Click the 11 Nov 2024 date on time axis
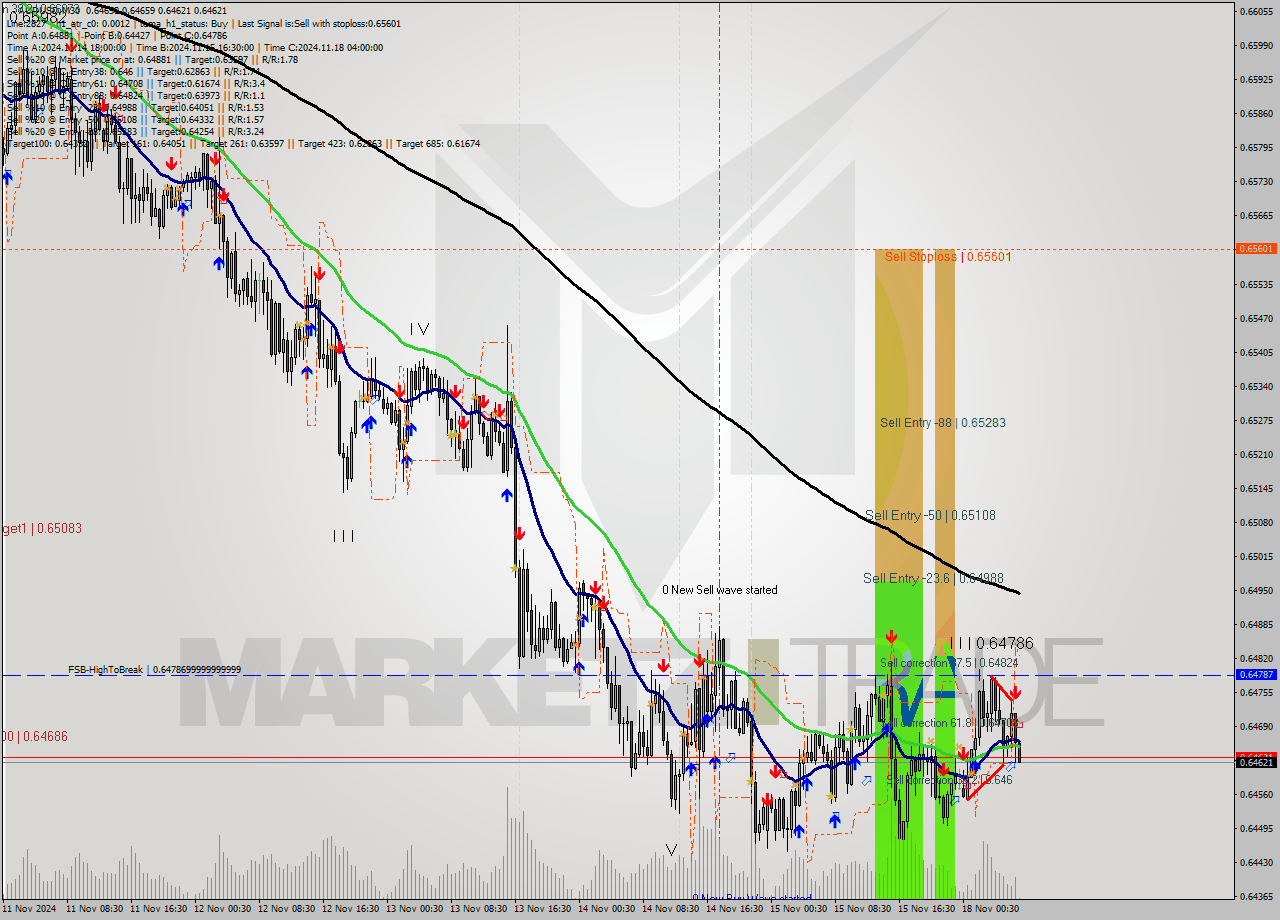This screenshot has height=920, width=1280. click(x=31, y=909)
